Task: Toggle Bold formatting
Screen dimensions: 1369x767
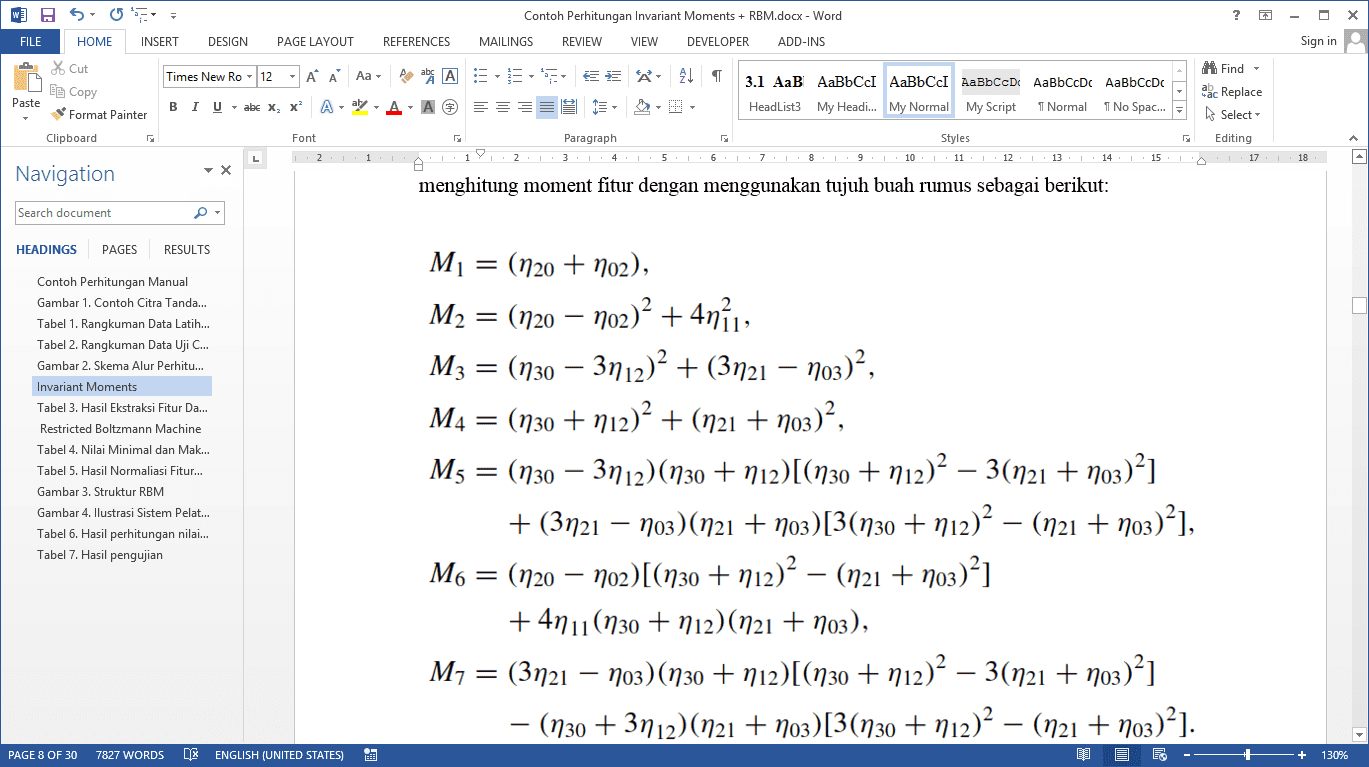Action: [x=173, y=107]
